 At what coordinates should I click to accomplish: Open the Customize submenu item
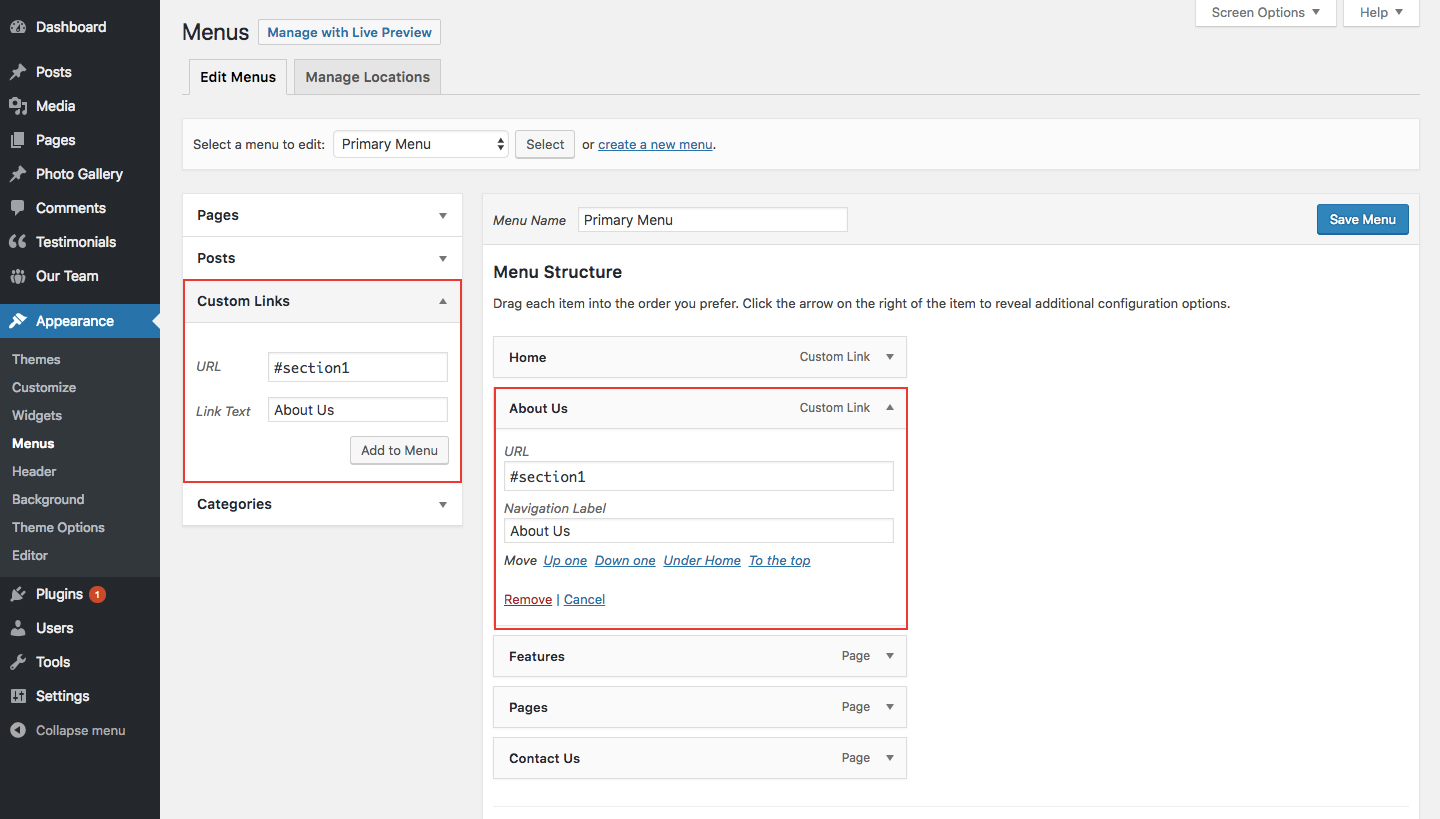[x=44, y=387]
